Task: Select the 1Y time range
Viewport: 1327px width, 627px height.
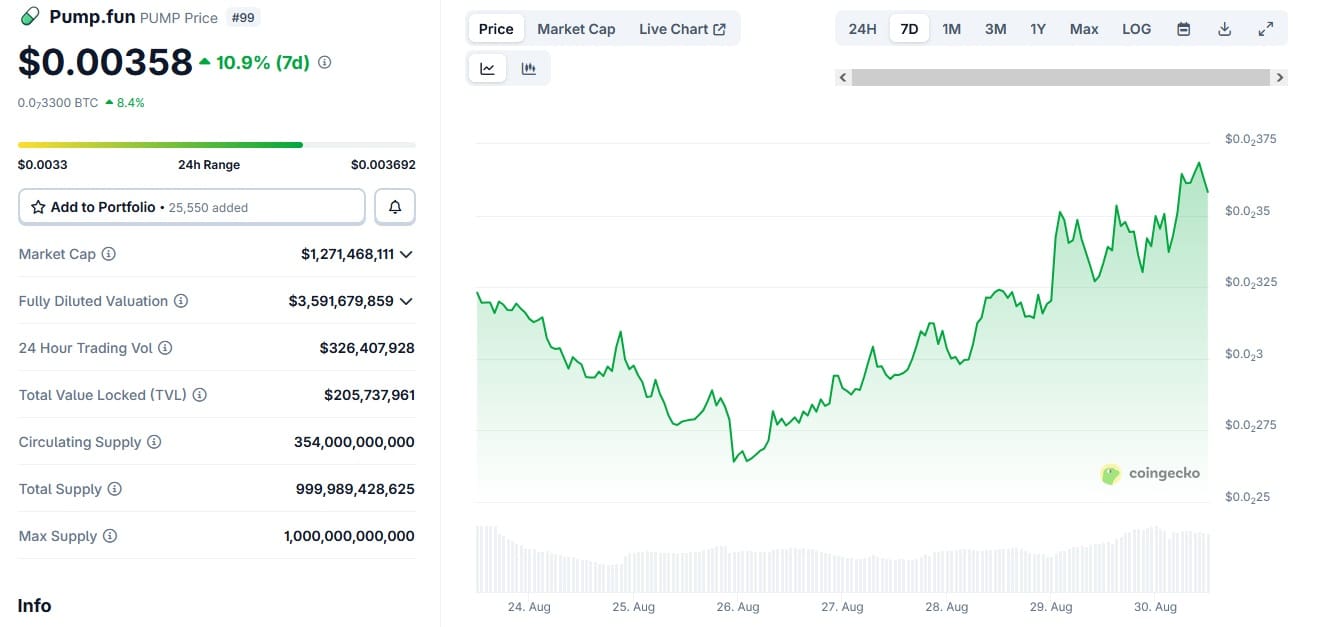Action: (1038, 29)
